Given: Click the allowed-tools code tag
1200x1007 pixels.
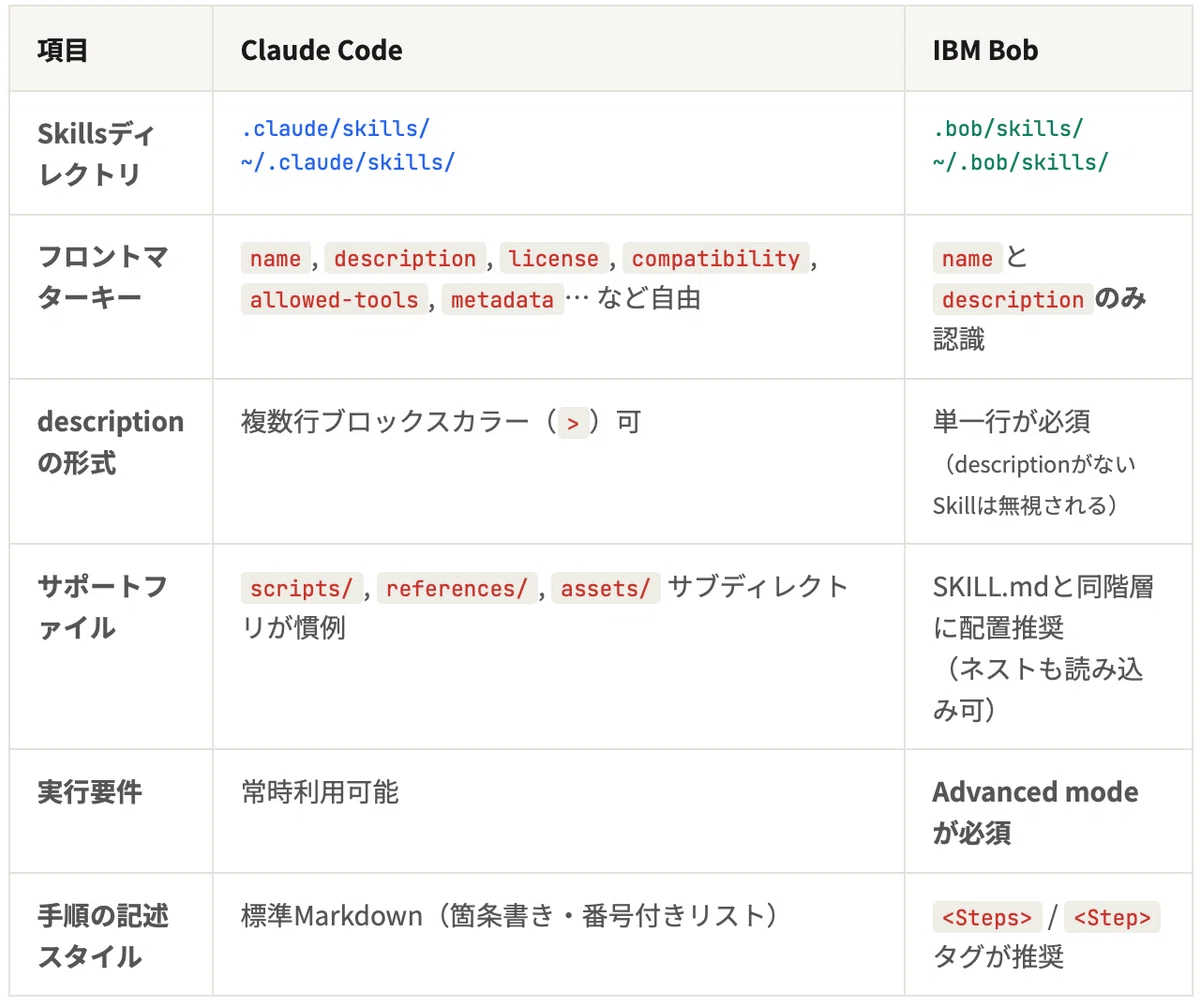Looking at the screenshot, I should pyautogui.click(x=333, y=300).
